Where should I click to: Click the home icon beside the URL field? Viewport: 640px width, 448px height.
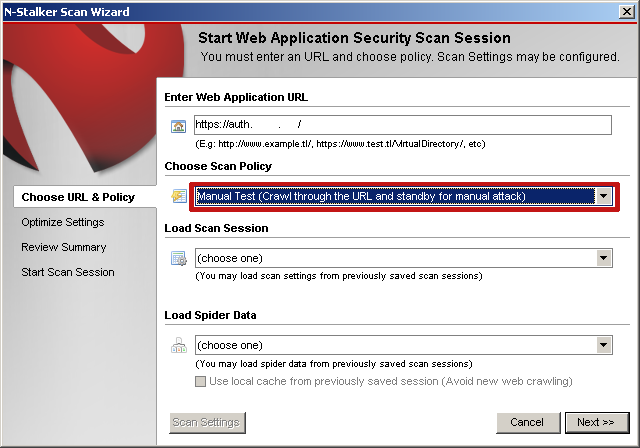[178, 126]
